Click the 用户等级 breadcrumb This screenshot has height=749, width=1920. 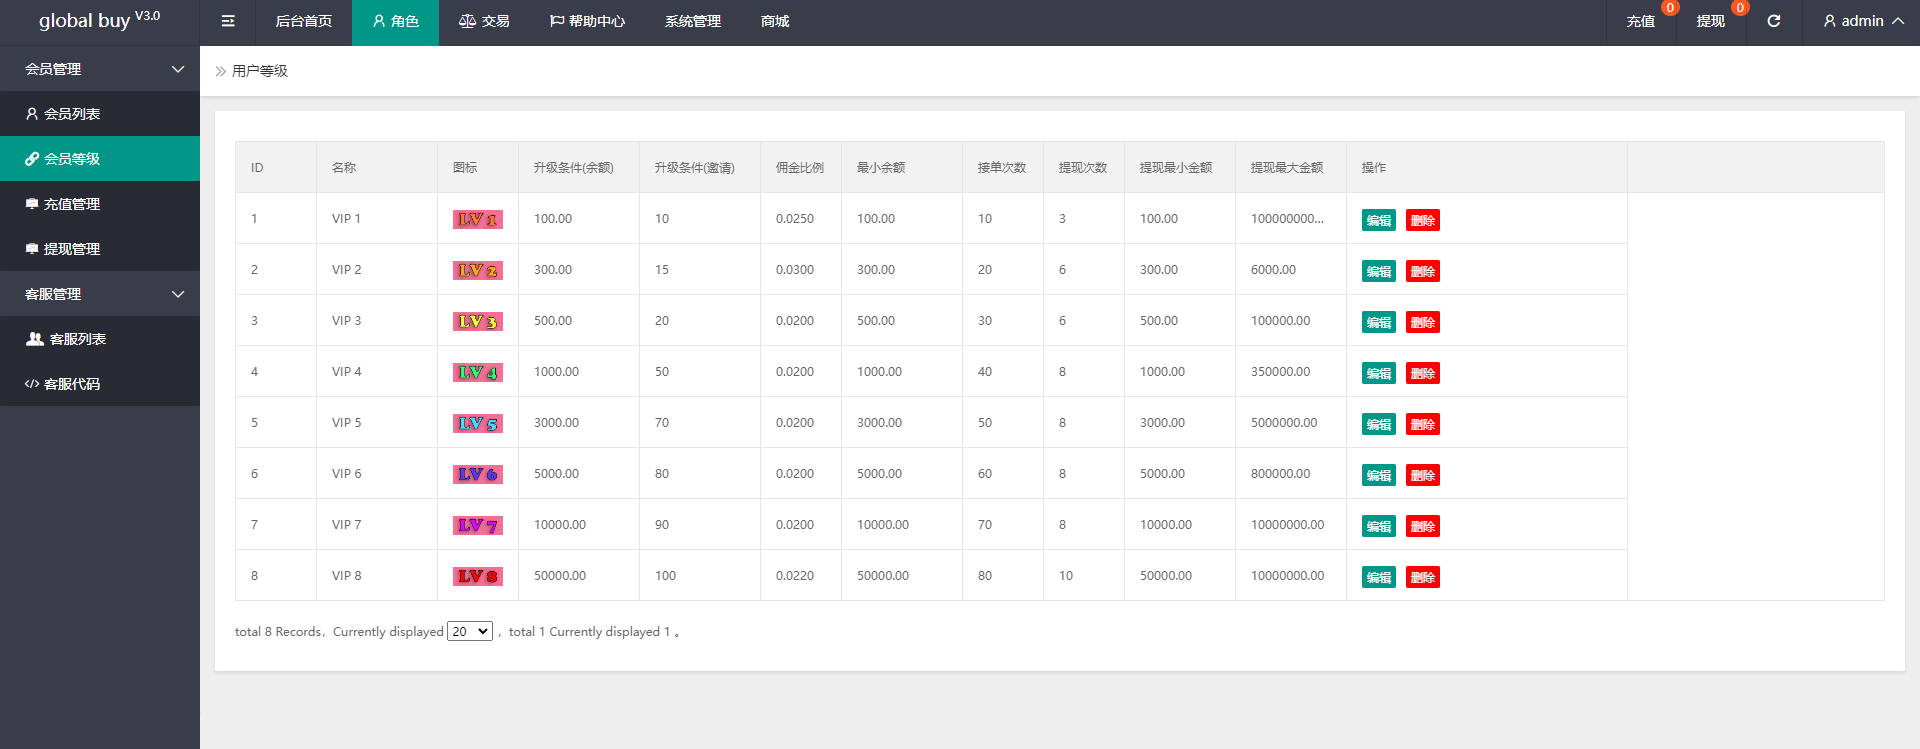[260, 71]
